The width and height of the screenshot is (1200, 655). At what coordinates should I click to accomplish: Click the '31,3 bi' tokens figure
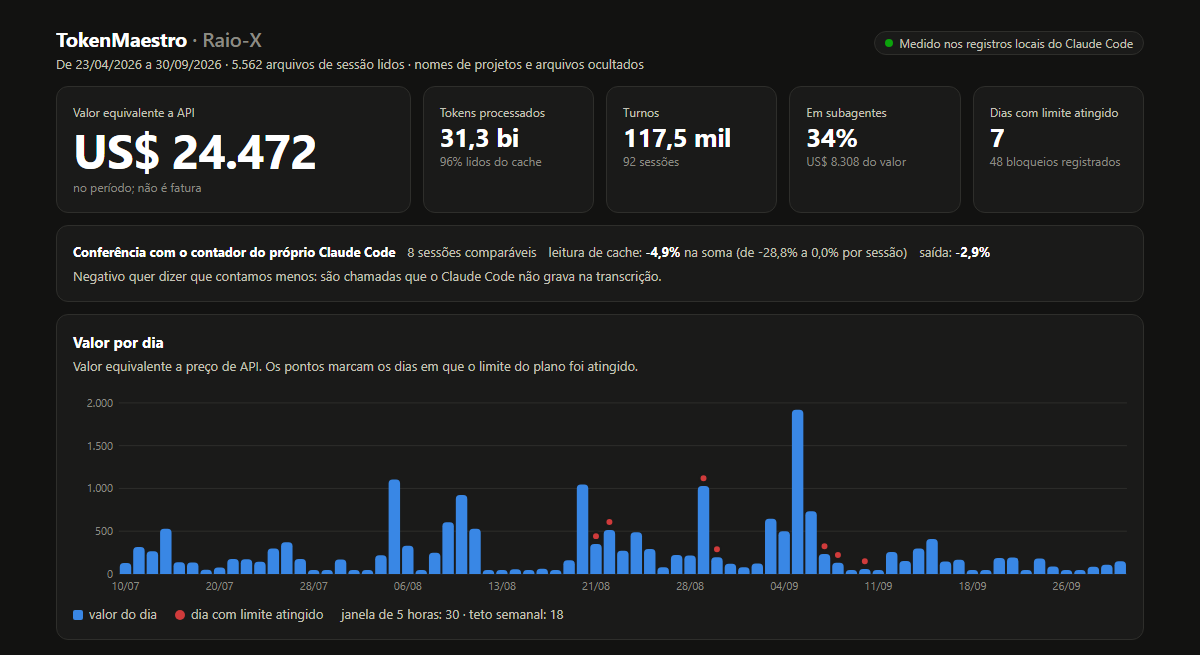pos(479,138)
